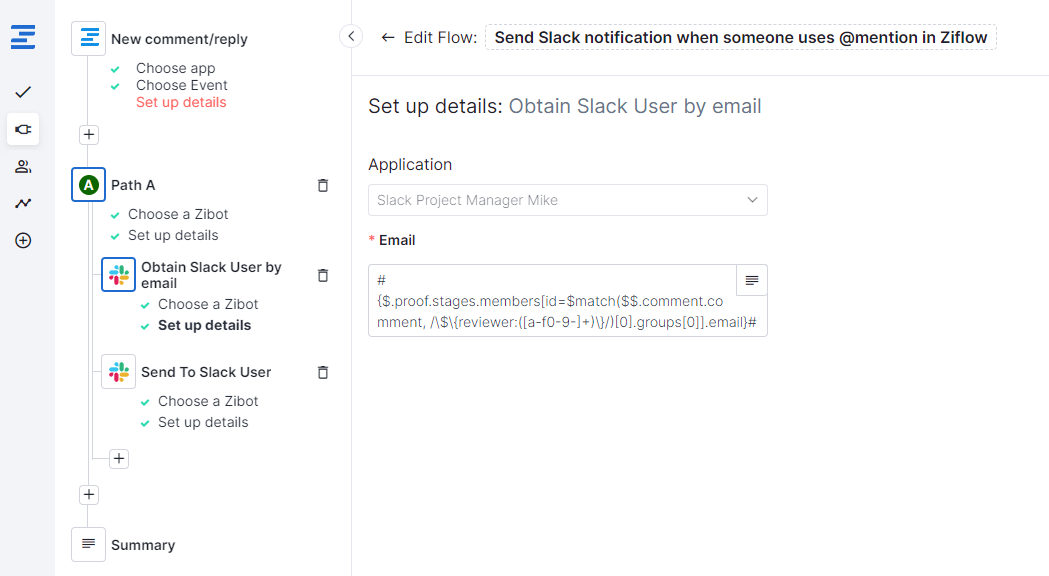Select the connector flows icon in sidebar

click(23, 129)
